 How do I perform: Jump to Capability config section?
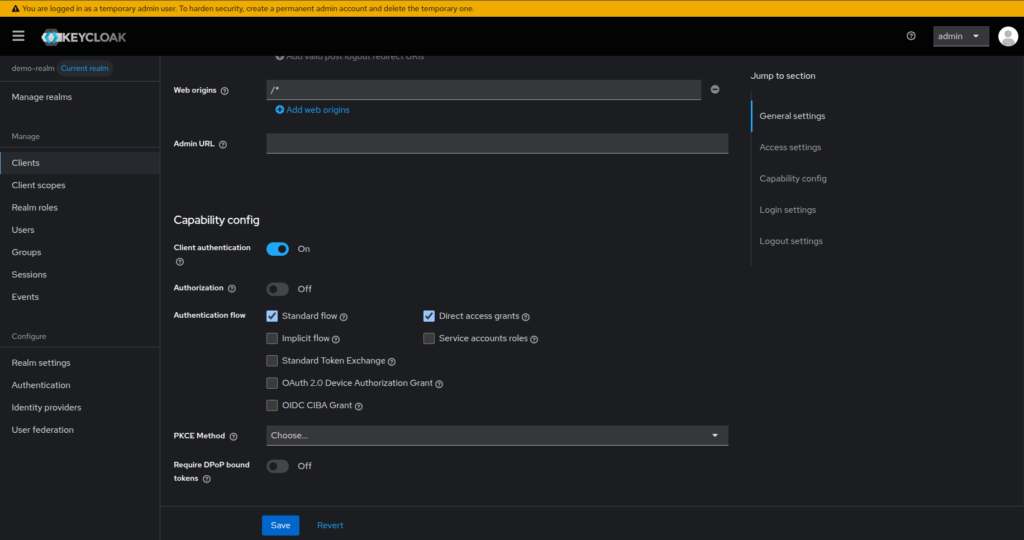[793, 178]
